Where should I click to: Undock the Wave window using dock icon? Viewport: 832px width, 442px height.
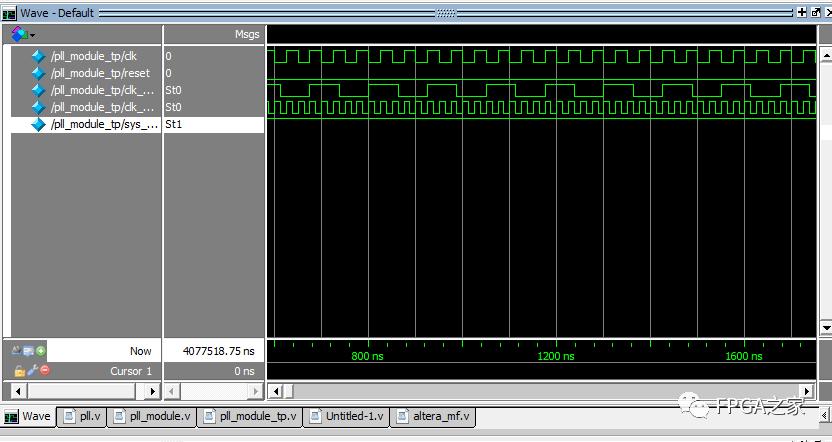pos(814,12)
